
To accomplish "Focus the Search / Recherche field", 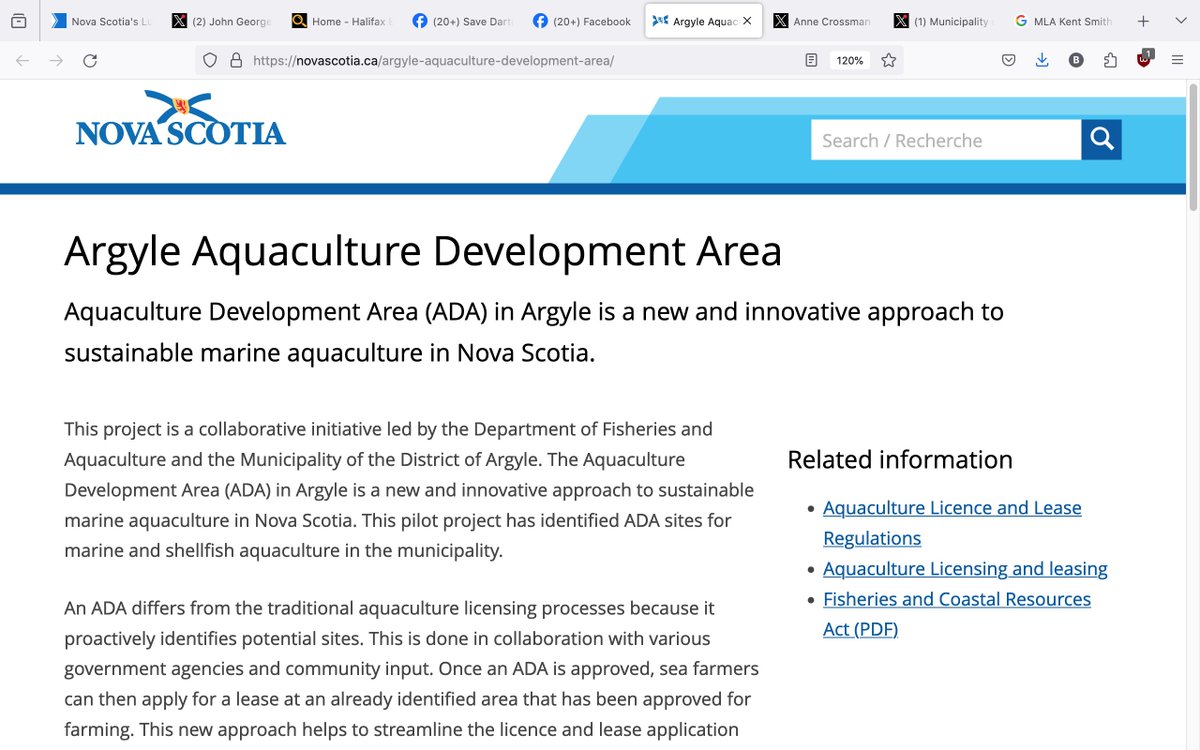I will tap(946, 140).
